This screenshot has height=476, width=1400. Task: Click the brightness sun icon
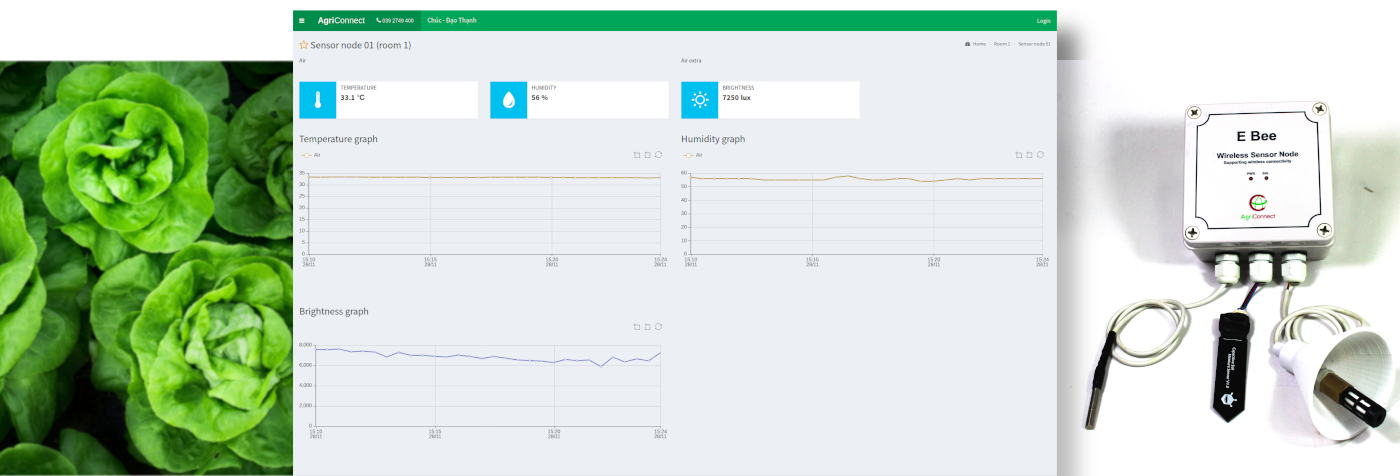[700, 100]
